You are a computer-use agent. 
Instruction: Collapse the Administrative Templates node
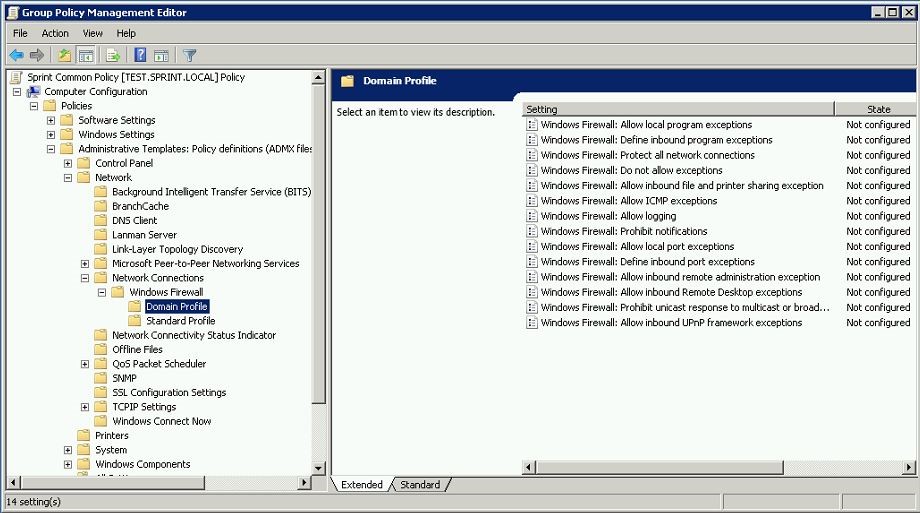[x=51, y=149]
